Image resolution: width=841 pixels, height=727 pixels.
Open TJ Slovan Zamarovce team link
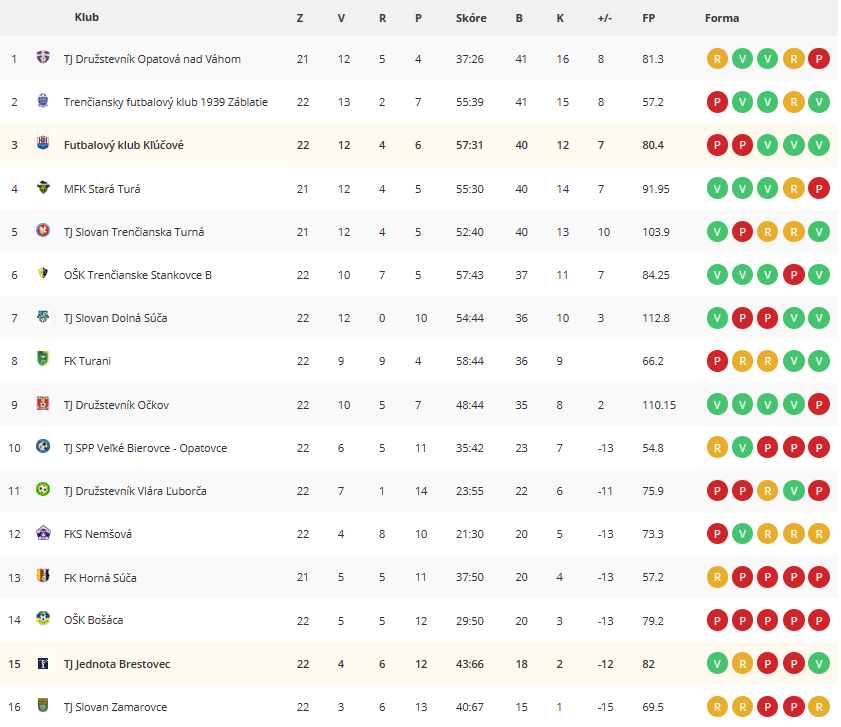tap(115, 707)
